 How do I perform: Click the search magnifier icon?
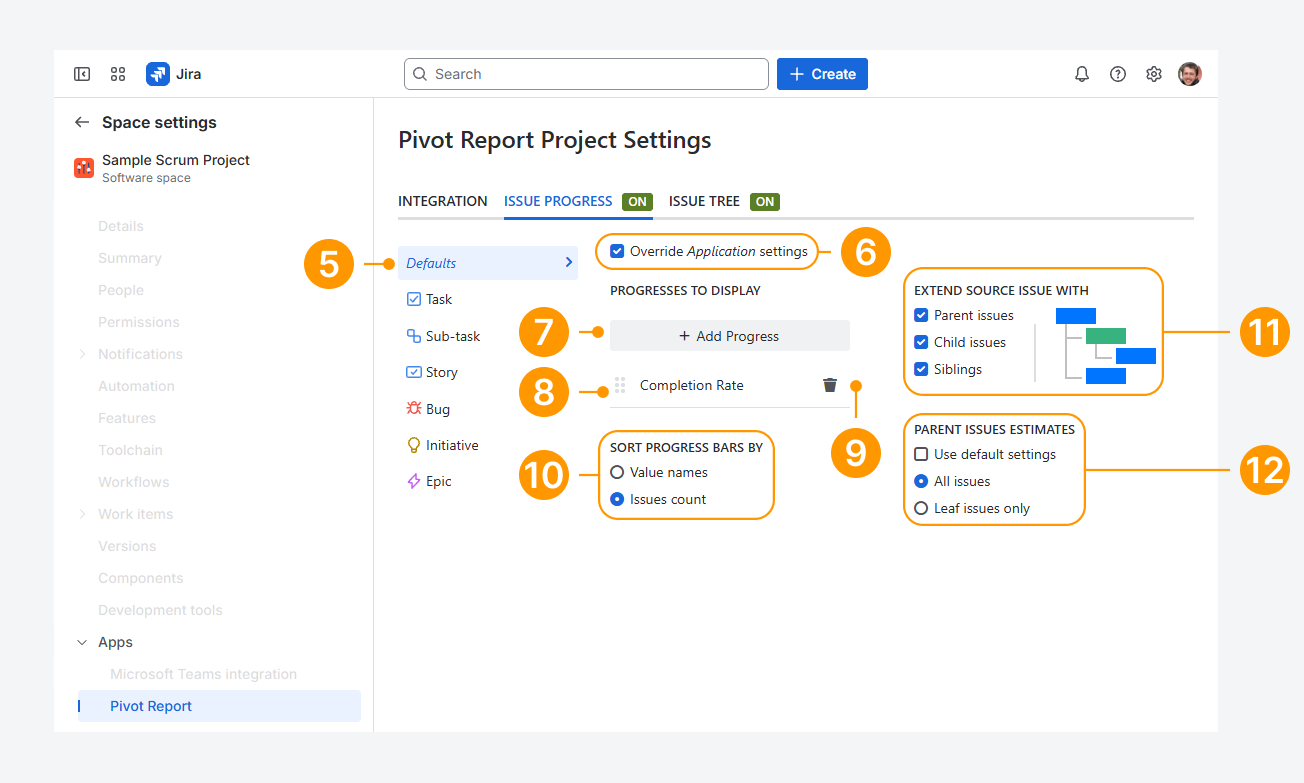(420, 74)
